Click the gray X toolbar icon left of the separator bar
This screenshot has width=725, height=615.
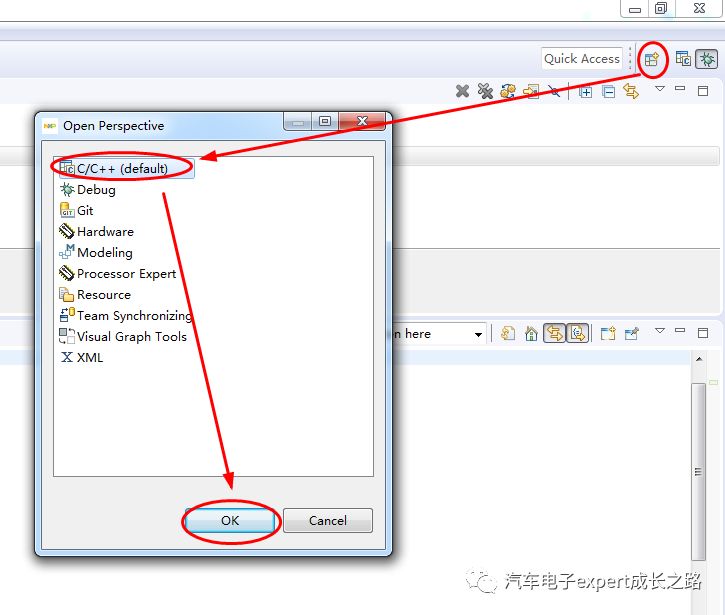coord(554,91)
